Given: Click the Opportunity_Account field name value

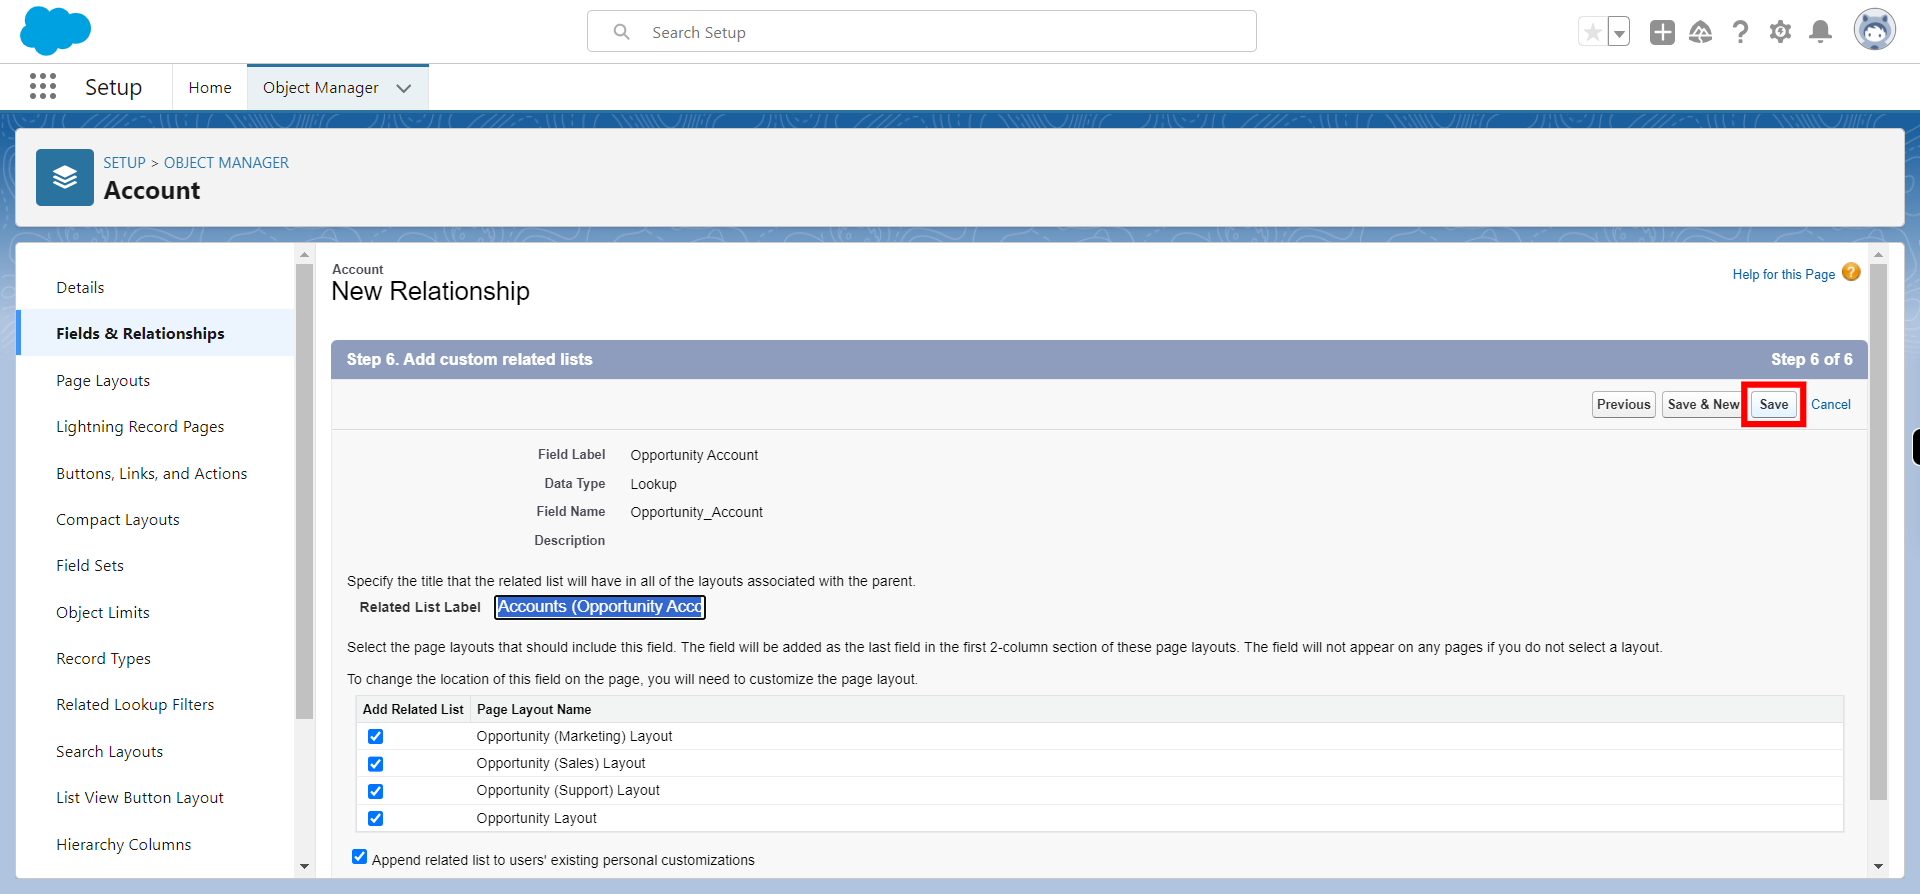Looking at the screenshot, I should 696,512.
